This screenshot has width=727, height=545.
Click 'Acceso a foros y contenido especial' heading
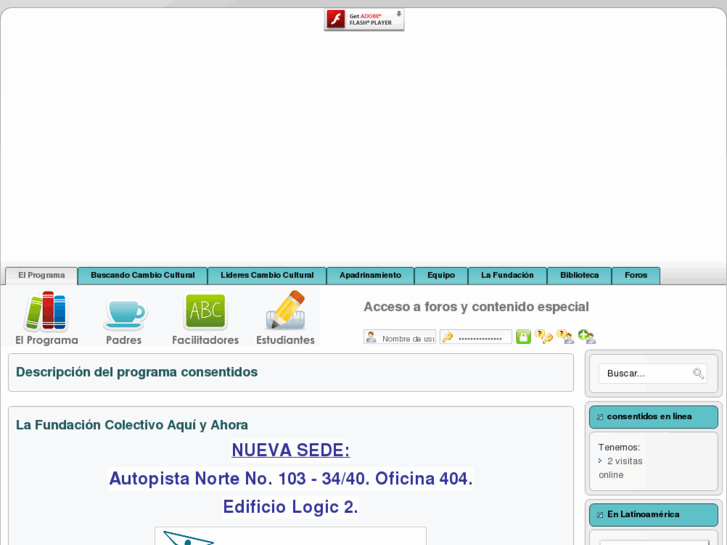(476, 307)
